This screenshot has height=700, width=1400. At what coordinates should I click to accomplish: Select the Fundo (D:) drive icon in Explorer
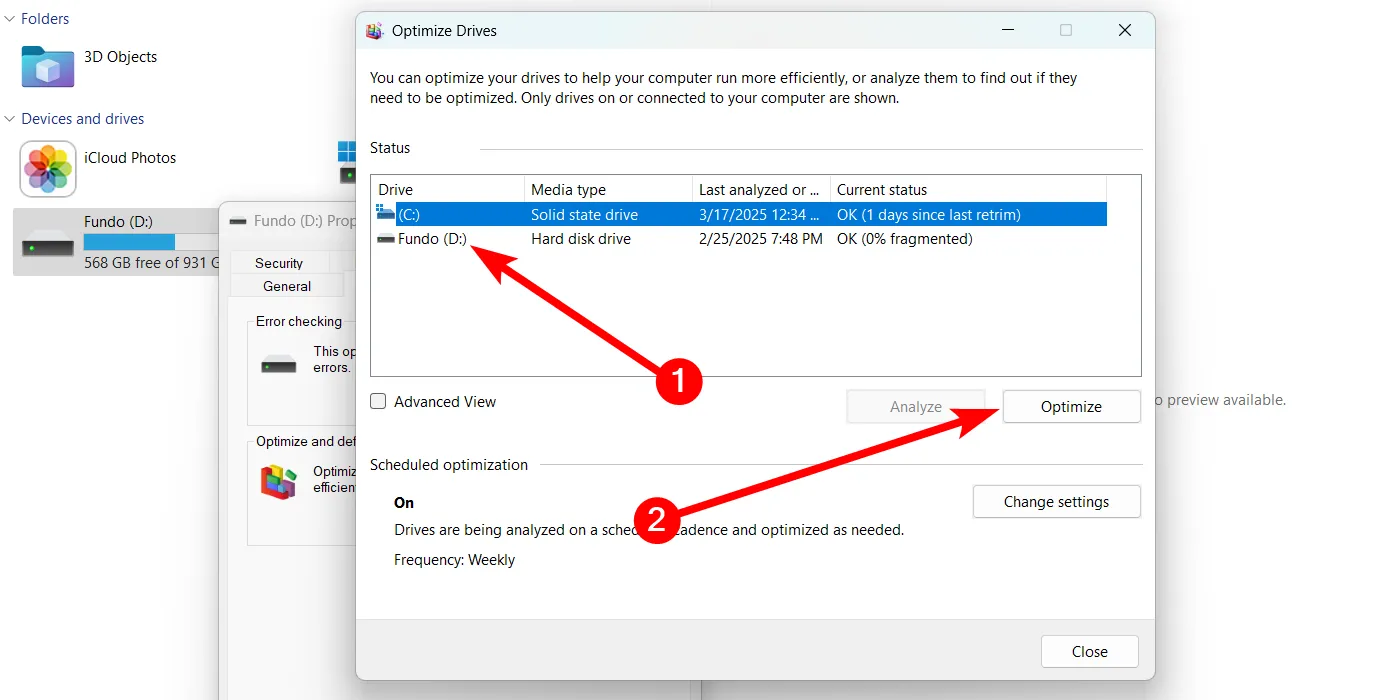click(x=48, y=243)
